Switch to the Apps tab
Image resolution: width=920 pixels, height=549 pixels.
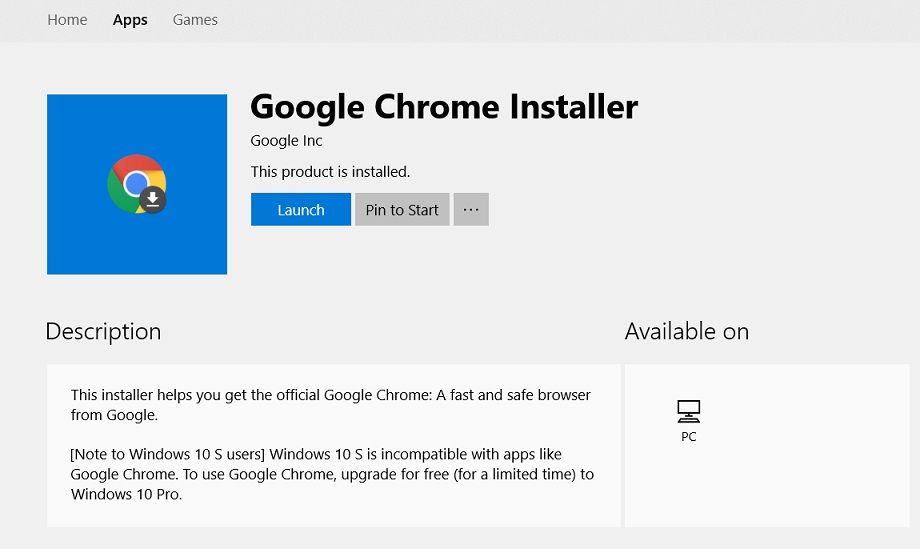pyautogui.click(x=130, y=20)
